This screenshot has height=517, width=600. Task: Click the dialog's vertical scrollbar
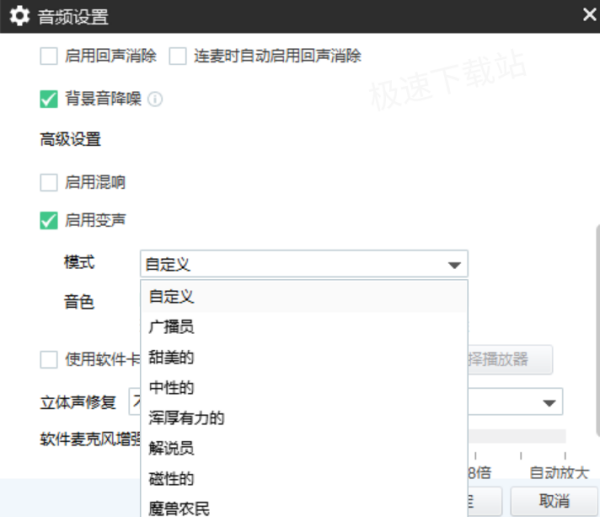pyautogui.click(x=598, y=330)
